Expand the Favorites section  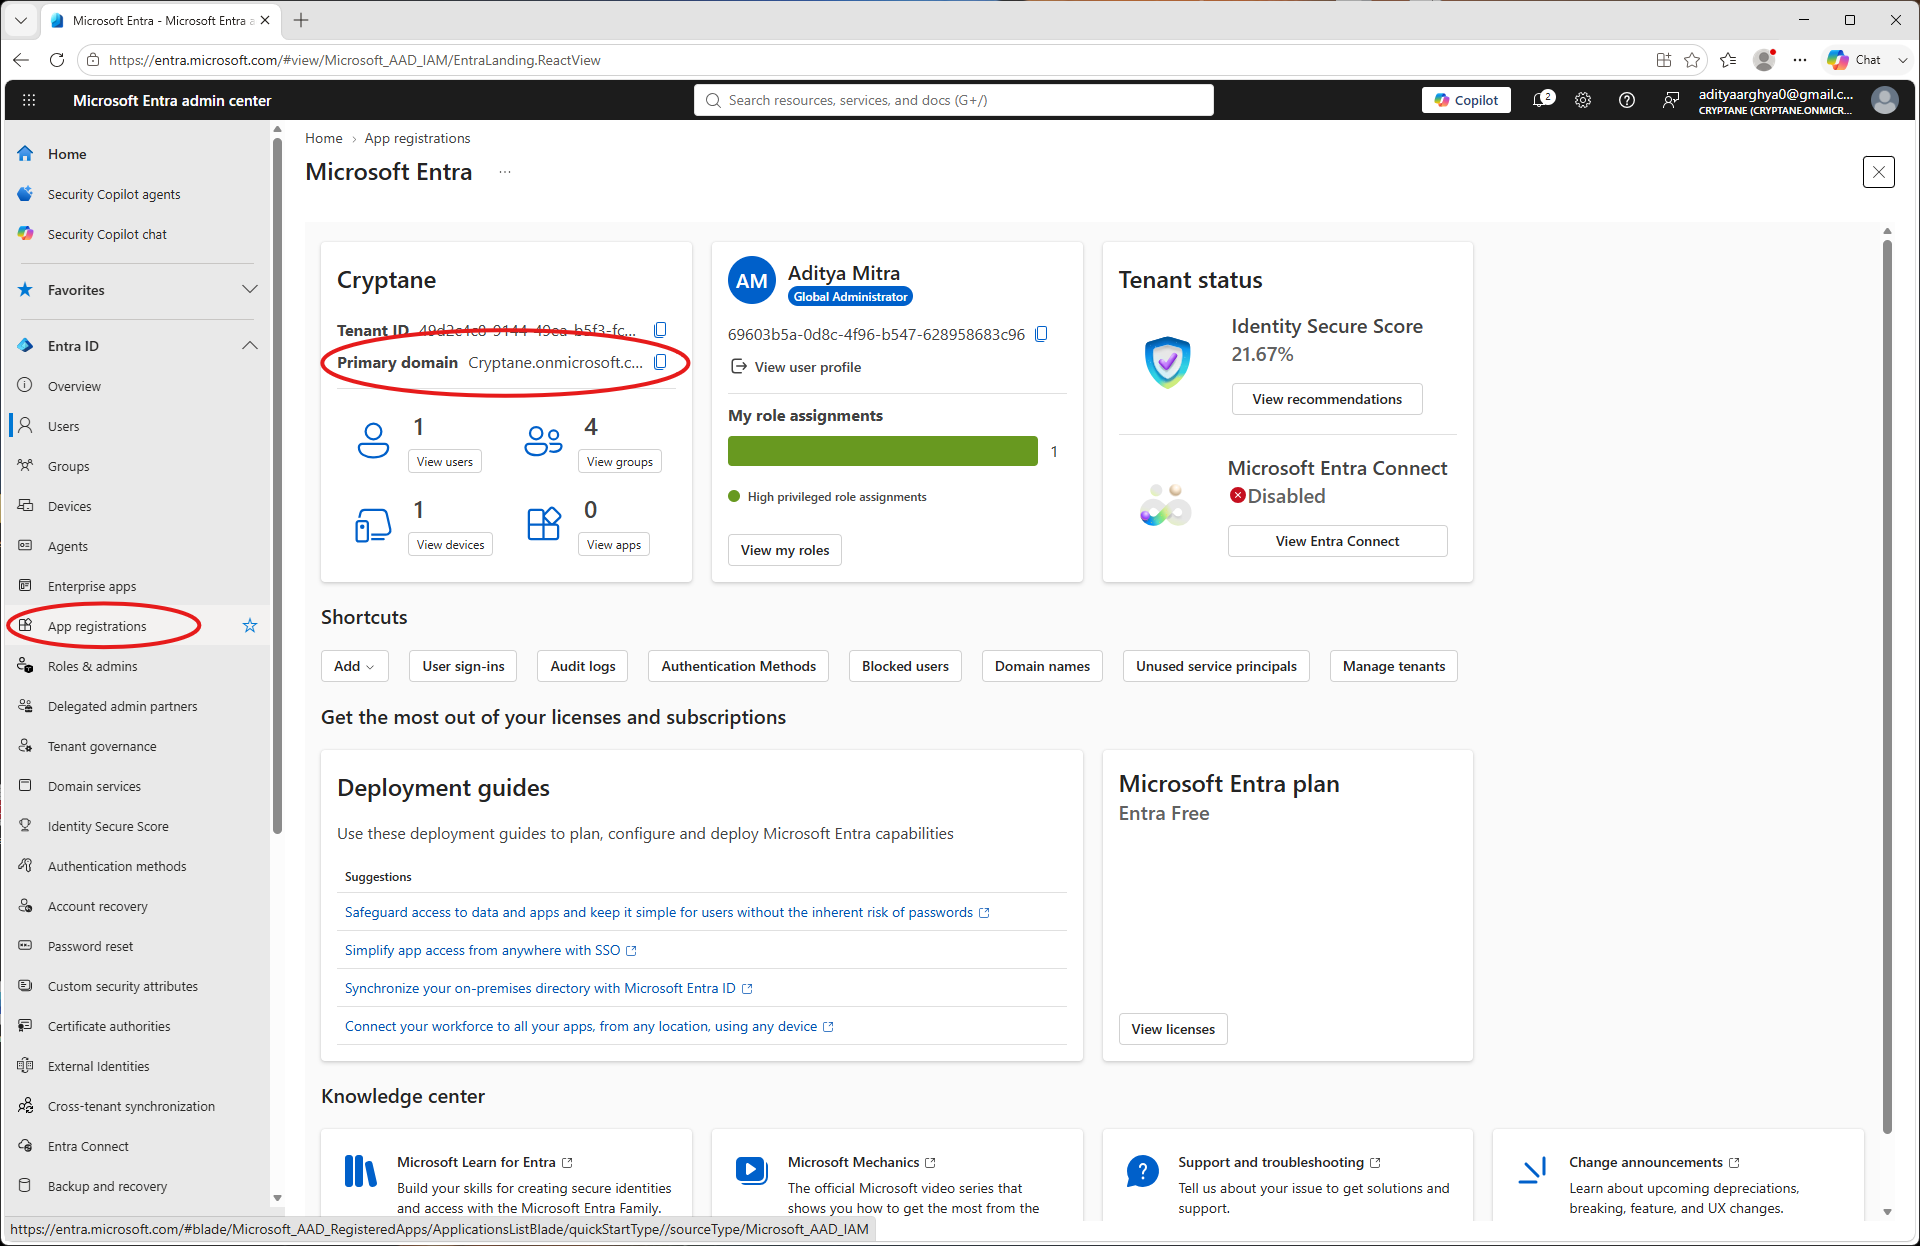point(250,289)
